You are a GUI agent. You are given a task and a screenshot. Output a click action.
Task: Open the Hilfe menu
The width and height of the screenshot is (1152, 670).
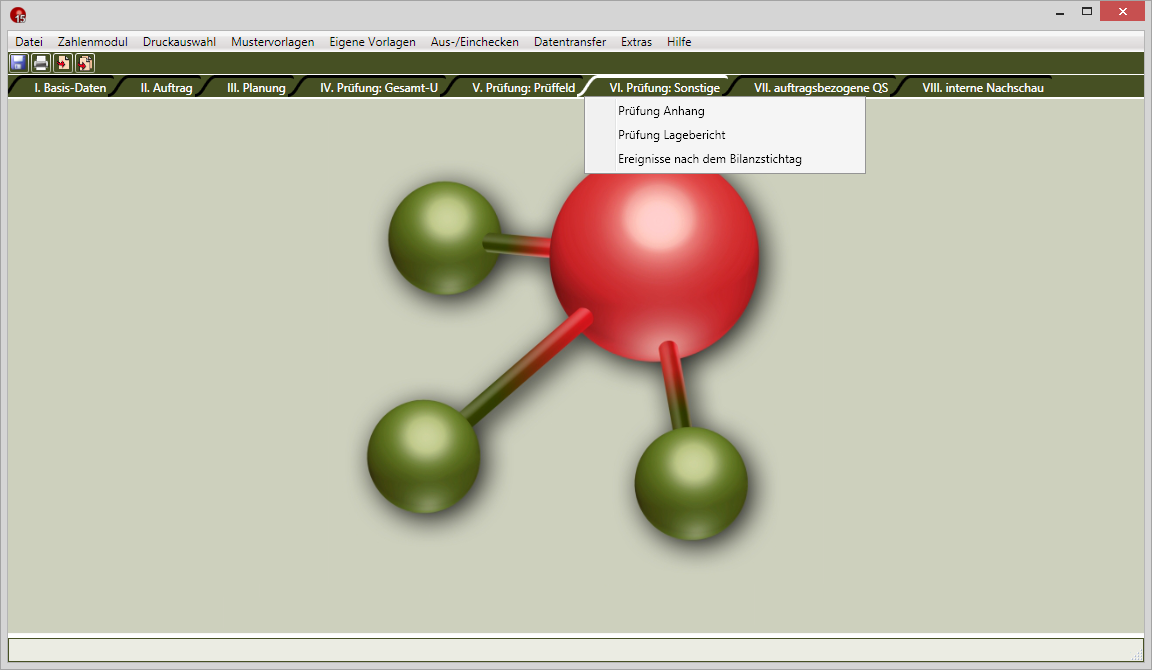point(679,42)
